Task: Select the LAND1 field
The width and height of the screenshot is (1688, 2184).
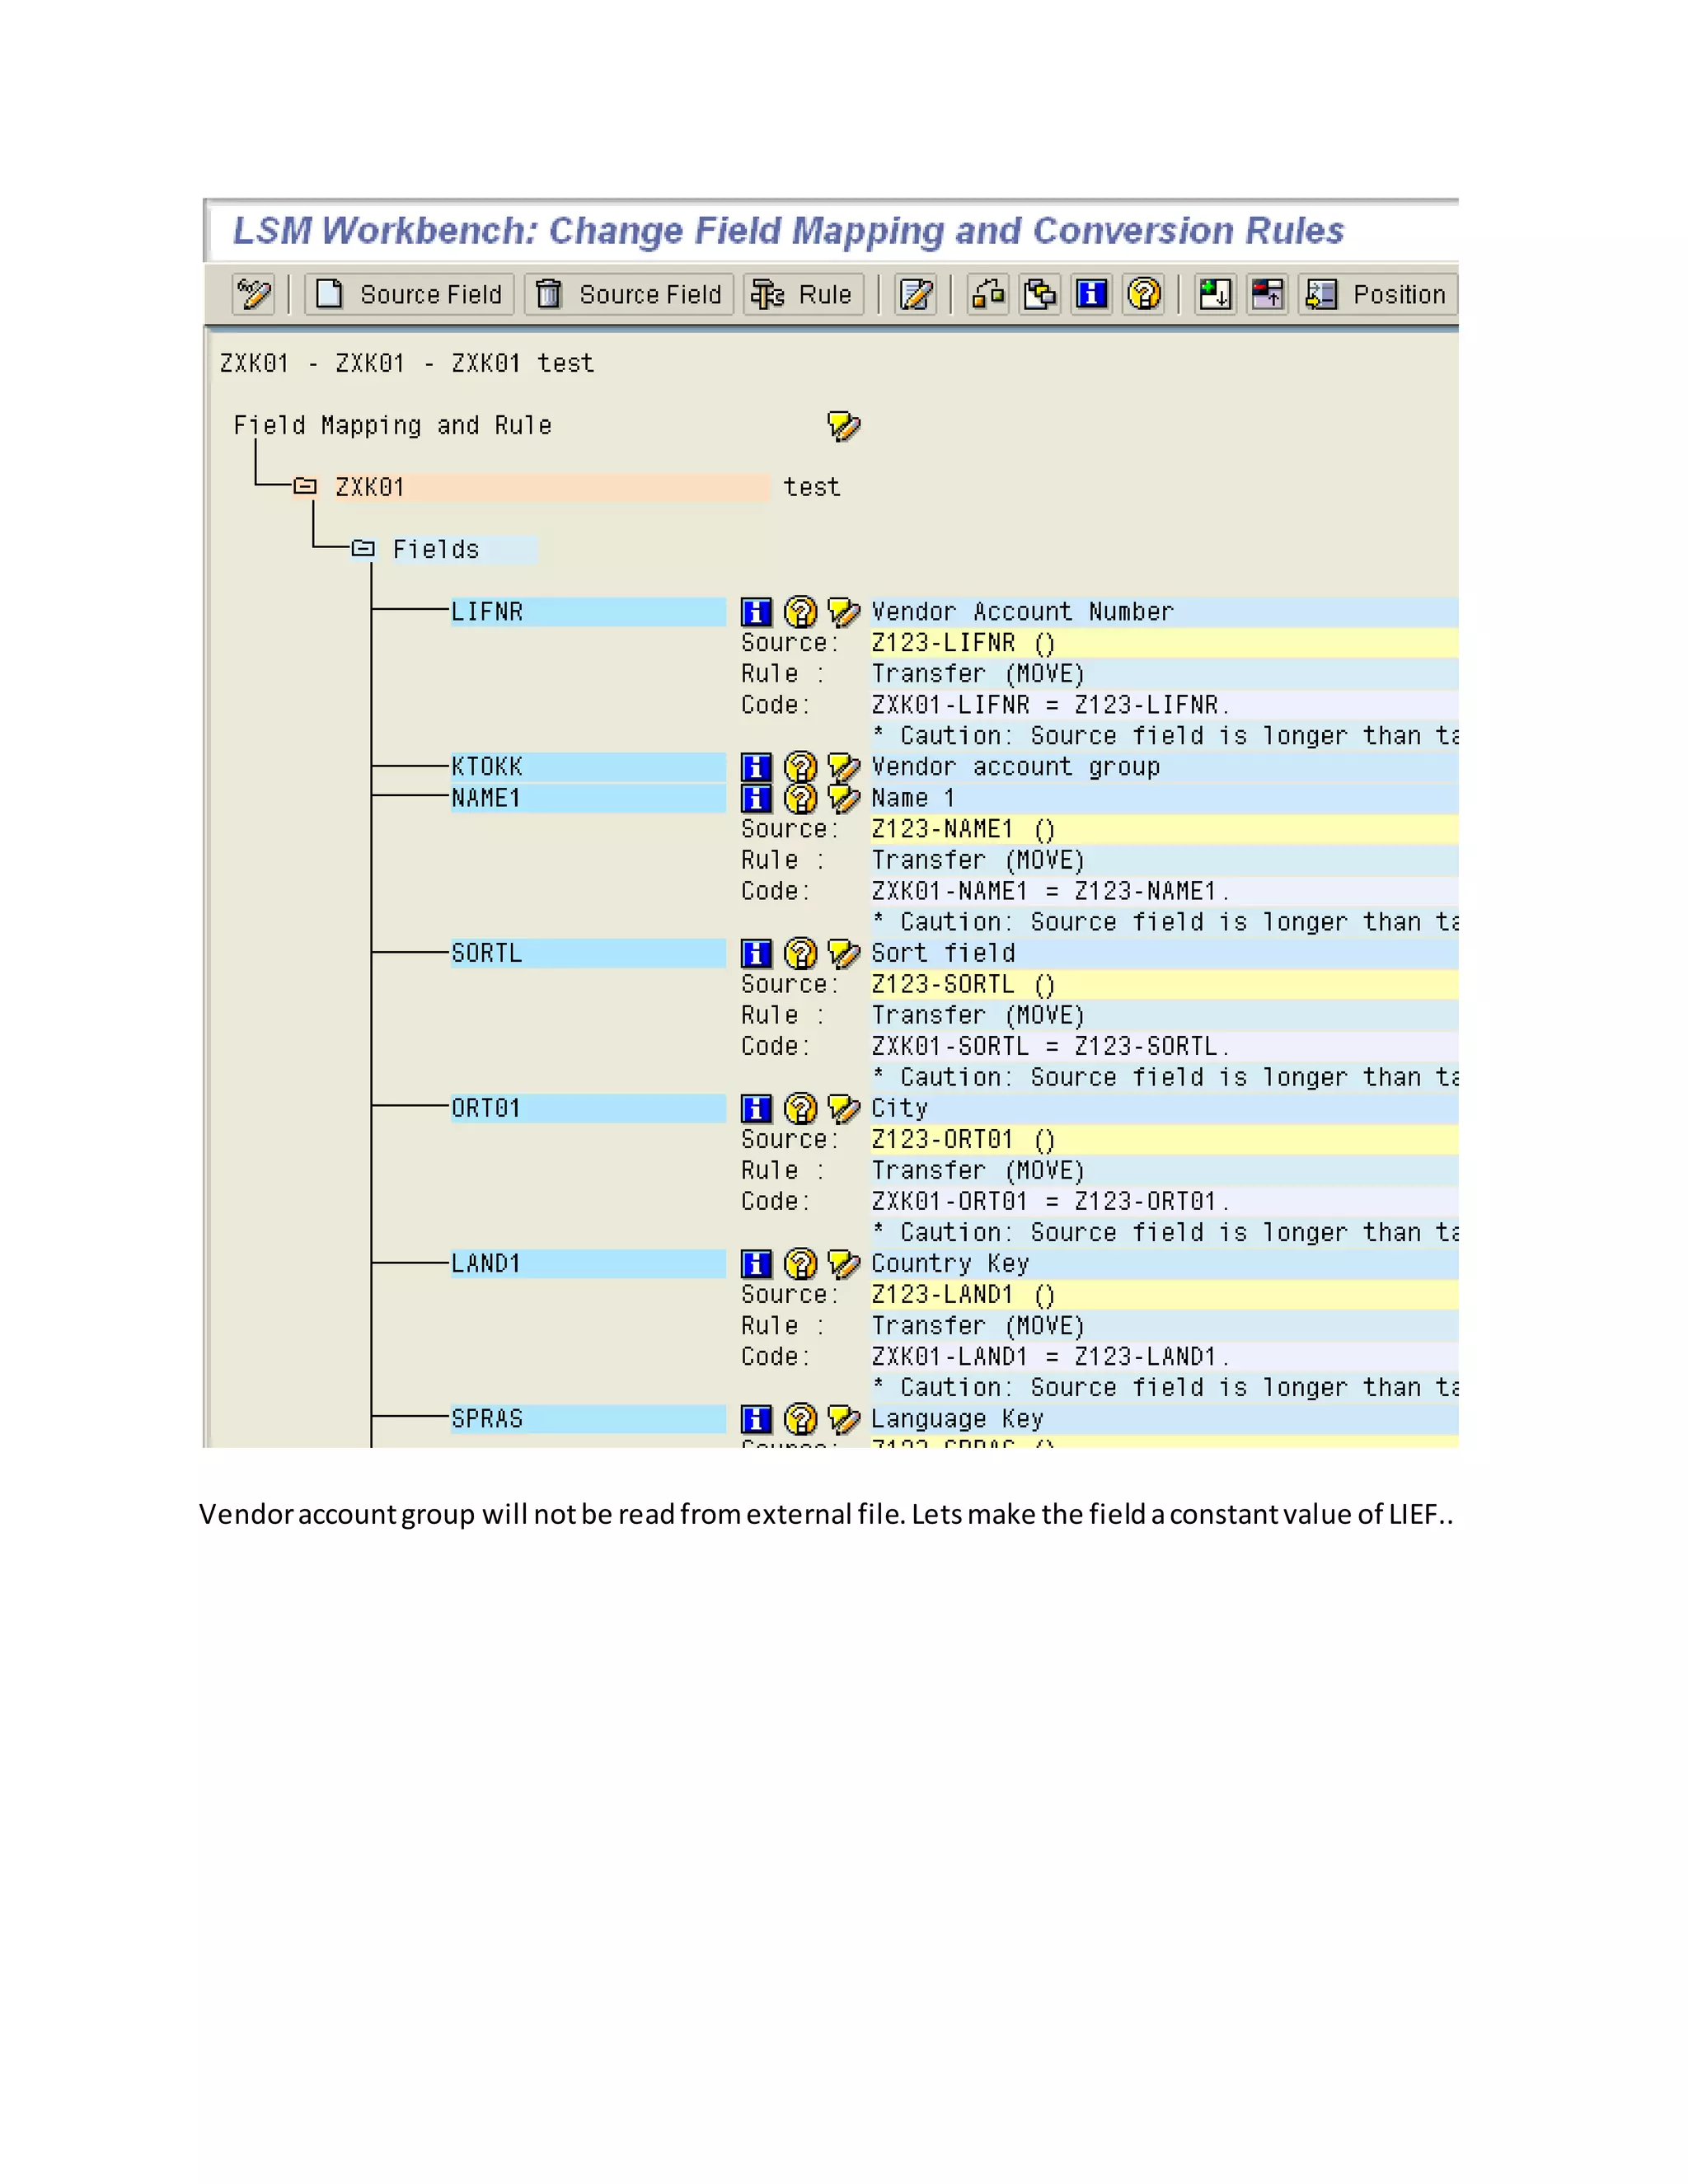Action: tap(588, 1263)
